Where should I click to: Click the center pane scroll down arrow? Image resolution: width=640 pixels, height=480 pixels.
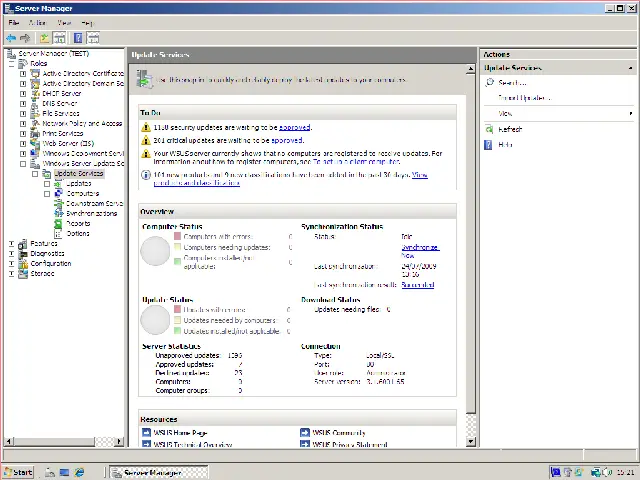471,441
